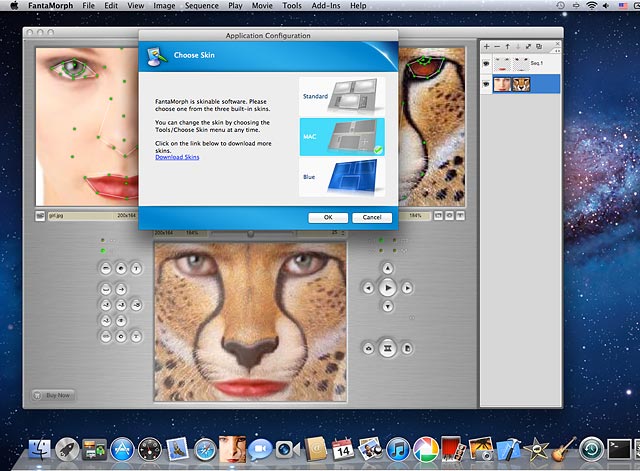Remove the sequence with the minus icon
Screen dimensions: 640x471
click(497, 47)
